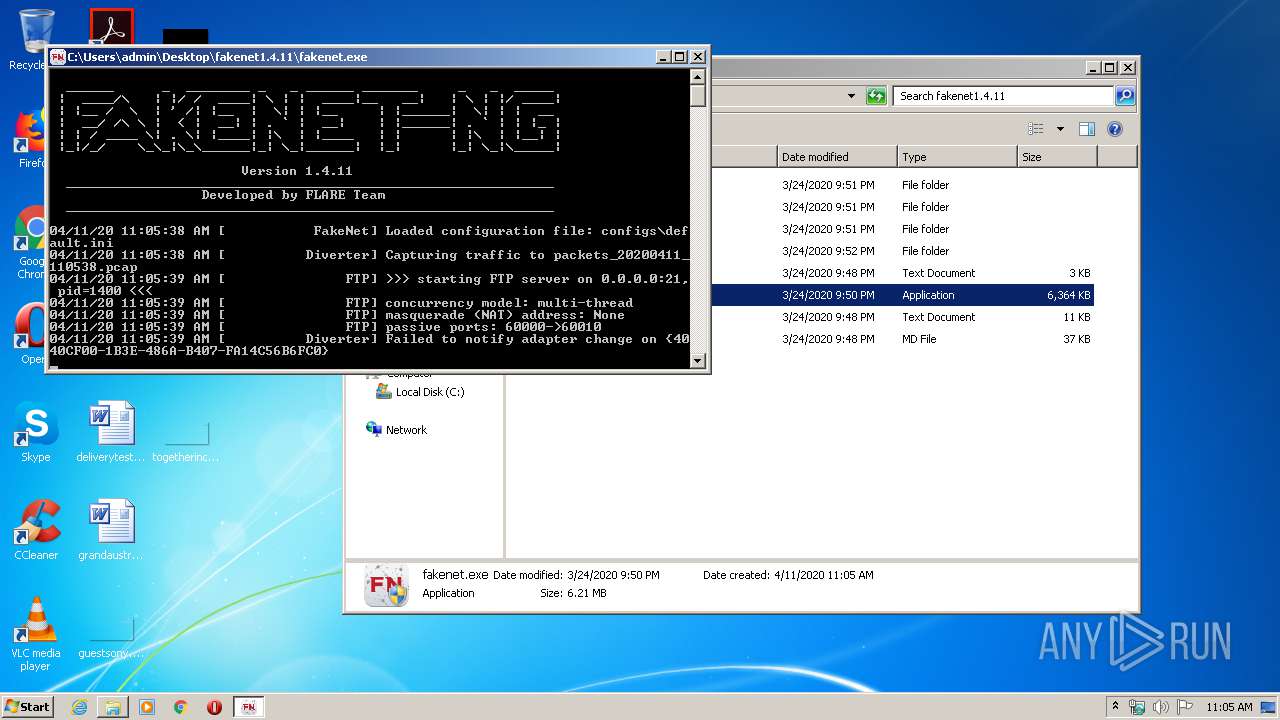Open Internet Explorer from taskbar
Screen dimensions: 1280x720
[79, 707]
